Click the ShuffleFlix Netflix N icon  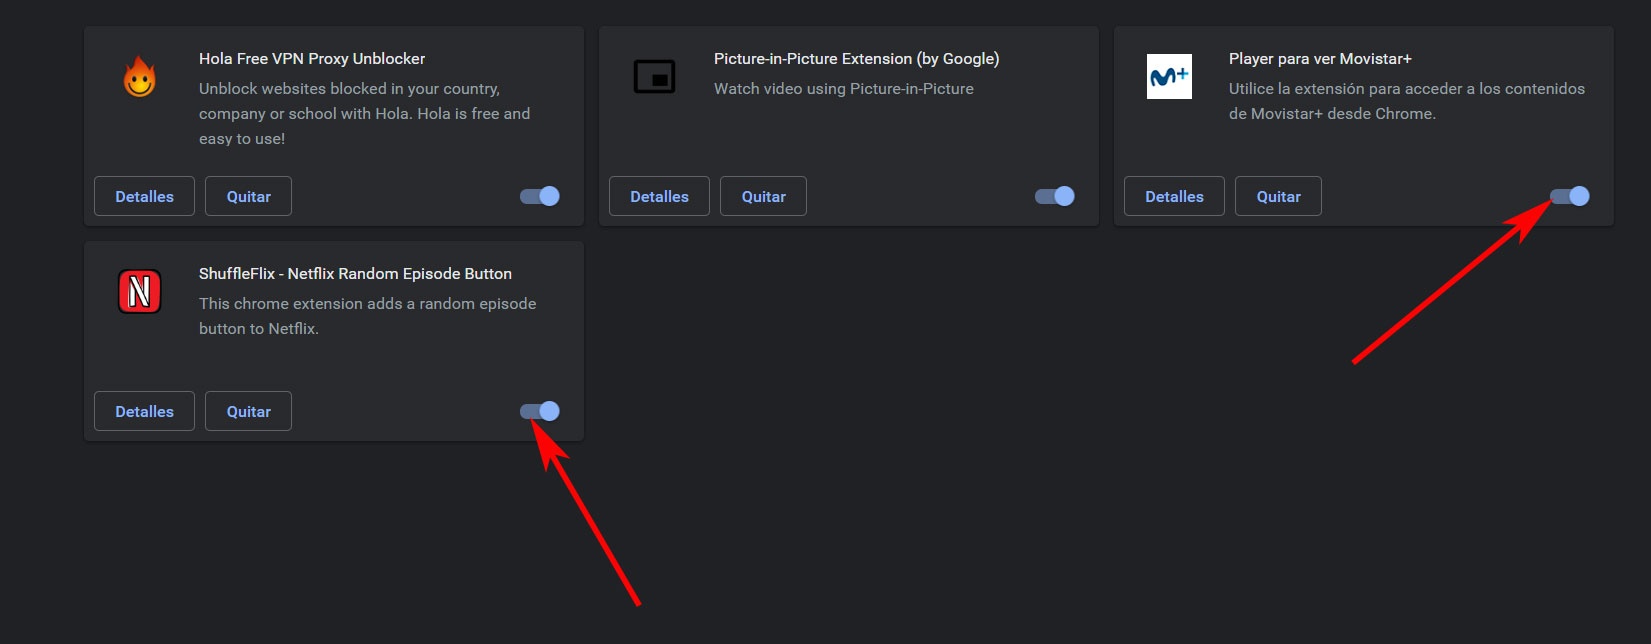(x=140, y=291)
